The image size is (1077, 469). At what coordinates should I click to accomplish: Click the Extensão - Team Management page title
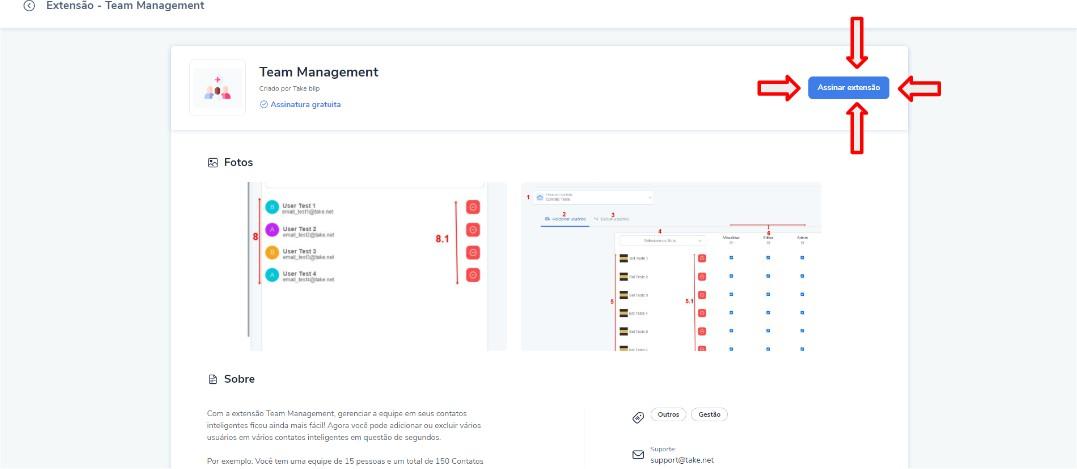[x=125, y=6]
